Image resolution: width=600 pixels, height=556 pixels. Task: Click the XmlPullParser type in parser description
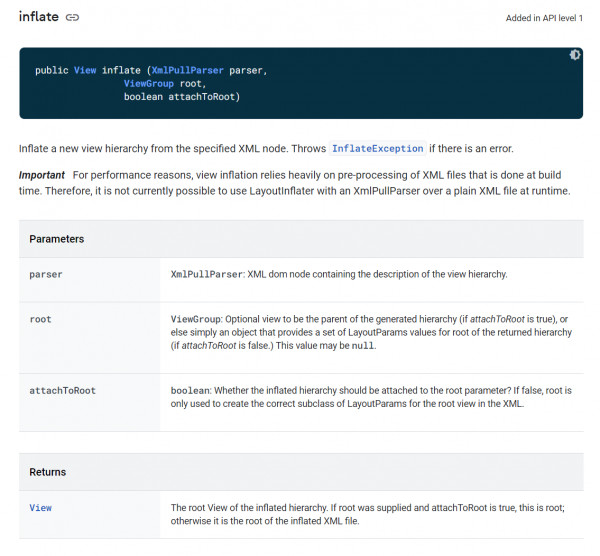207,274
